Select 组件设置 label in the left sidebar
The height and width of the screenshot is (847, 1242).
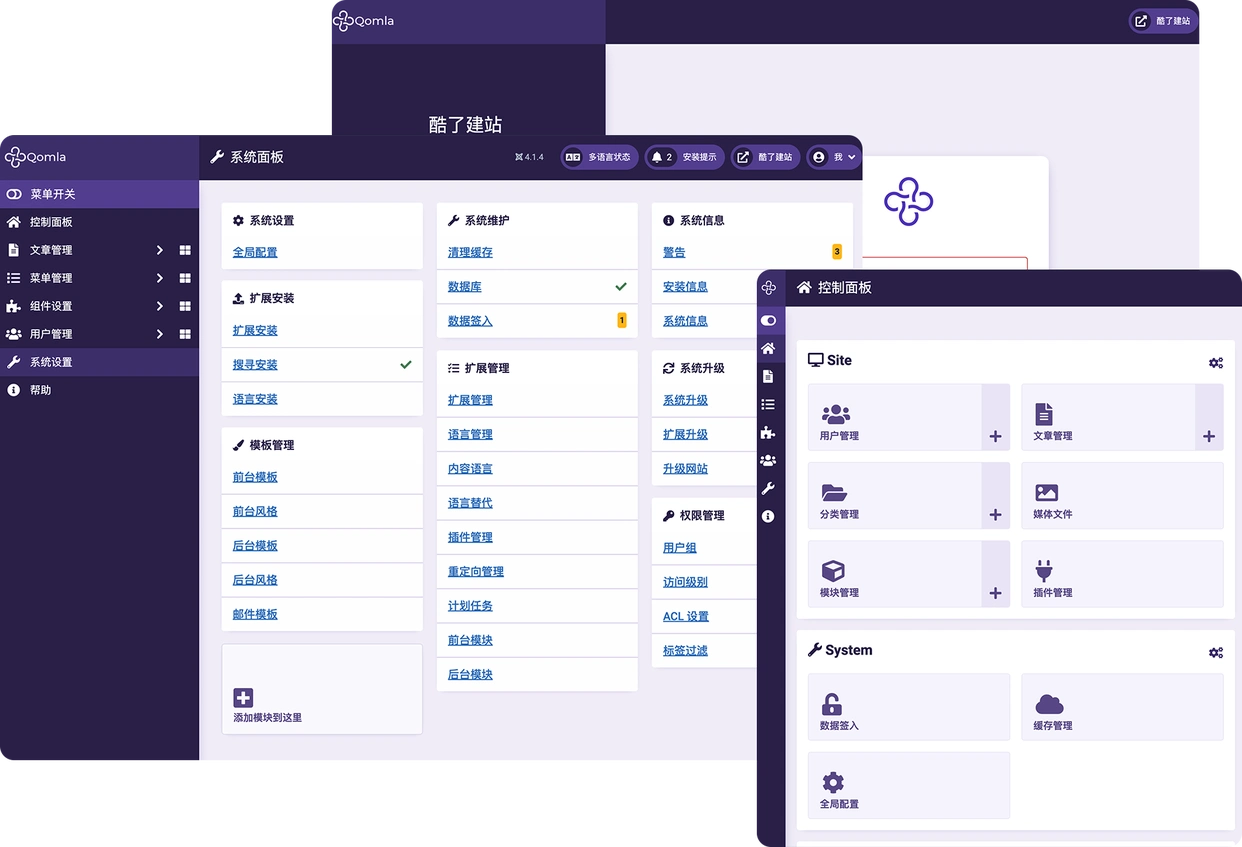click(x=51, y=306)
